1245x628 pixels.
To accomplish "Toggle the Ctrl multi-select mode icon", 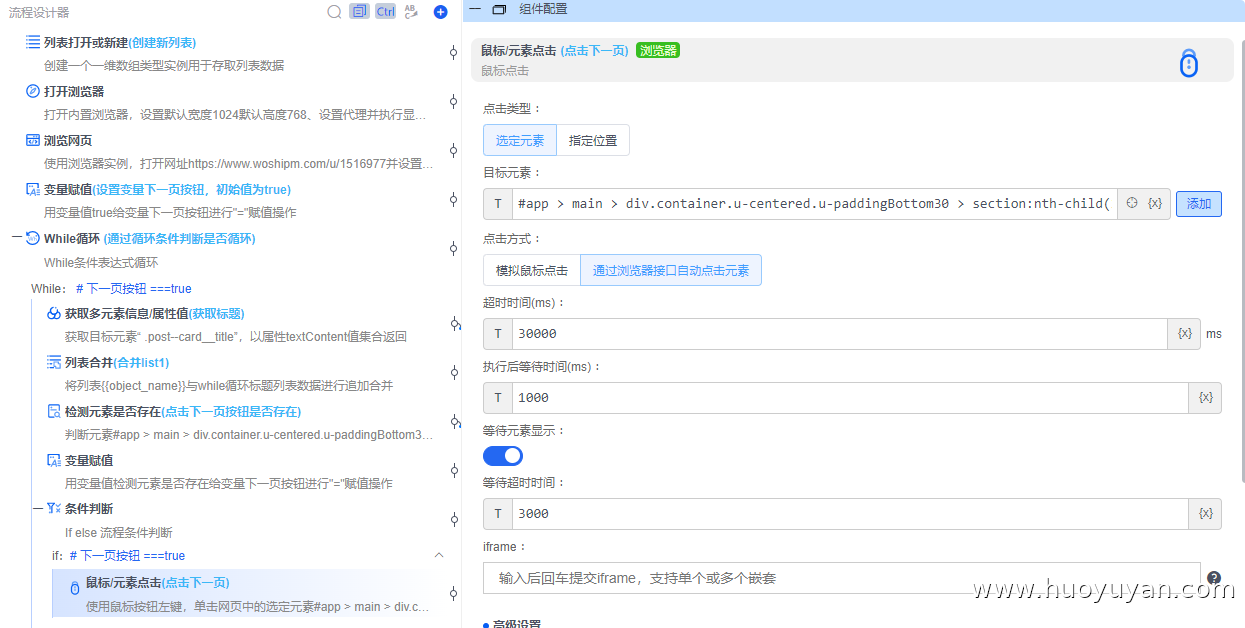I will click(x=385, y=12).
